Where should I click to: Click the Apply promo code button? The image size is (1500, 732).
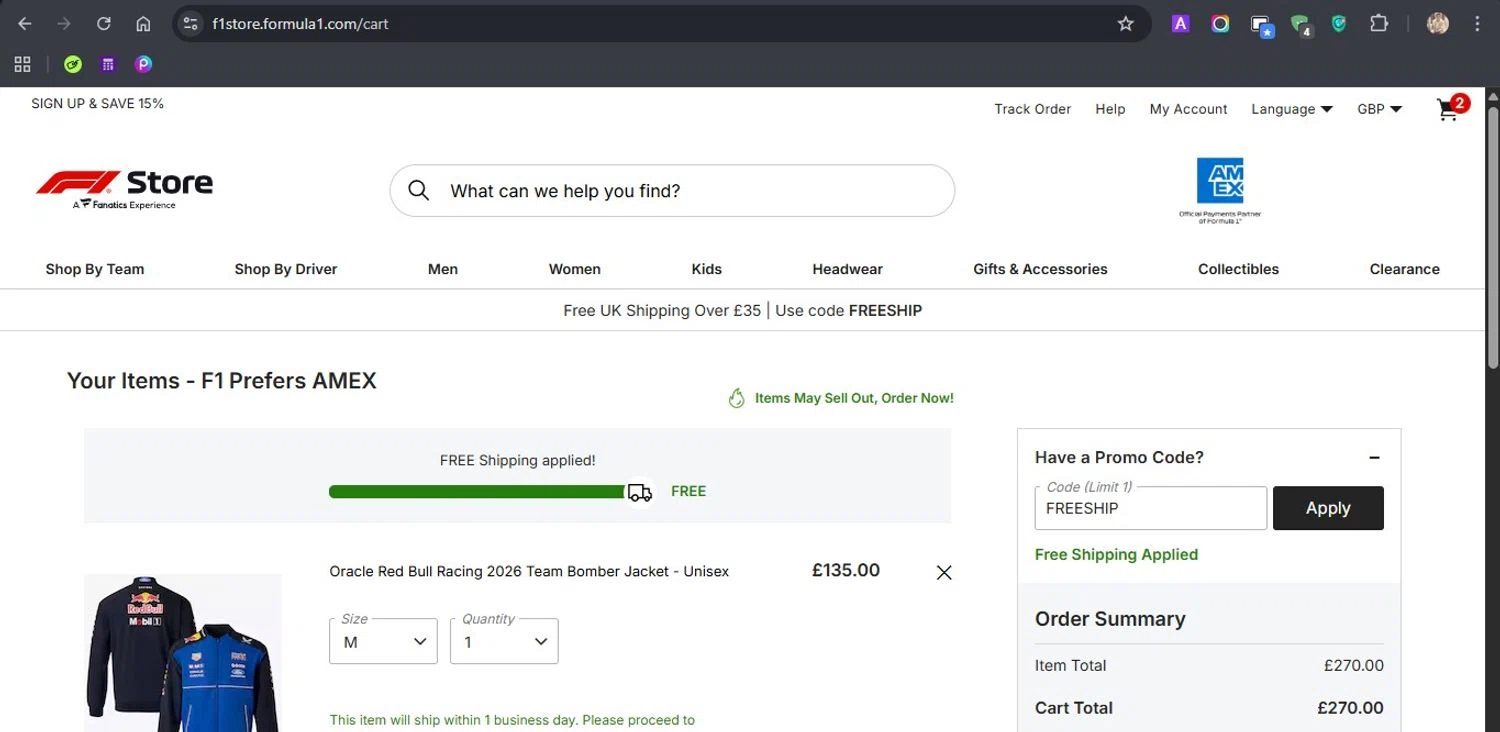[x=1328, y=508]
